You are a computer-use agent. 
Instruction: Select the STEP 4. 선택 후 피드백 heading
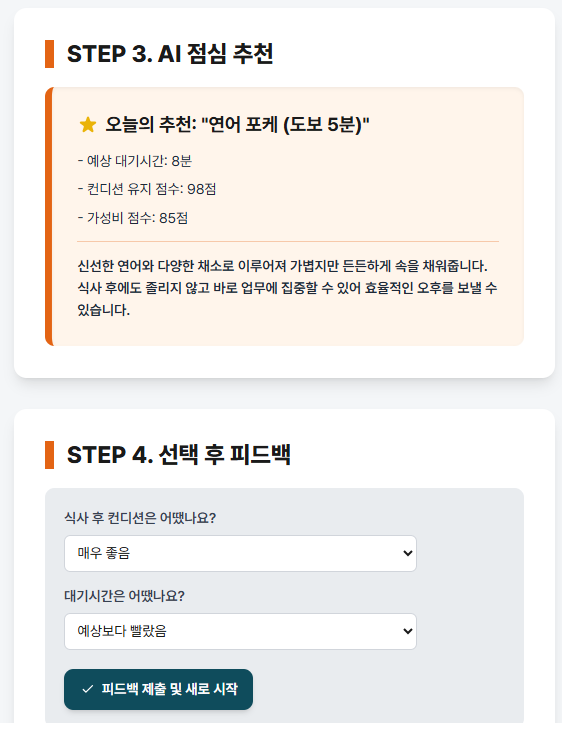(x=179, y=455)
